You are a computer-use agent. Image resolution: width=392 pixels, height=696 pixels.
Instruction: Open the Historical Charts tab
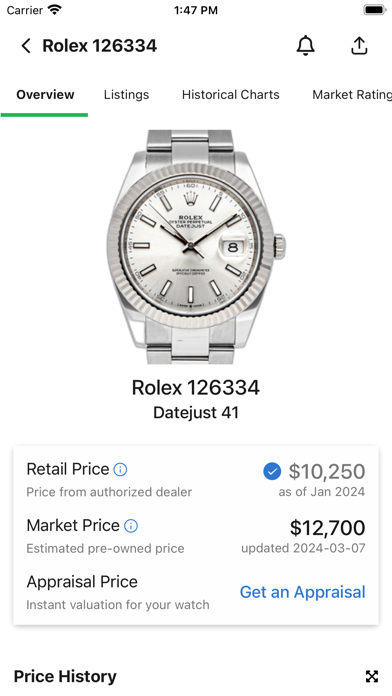point(230,95)
